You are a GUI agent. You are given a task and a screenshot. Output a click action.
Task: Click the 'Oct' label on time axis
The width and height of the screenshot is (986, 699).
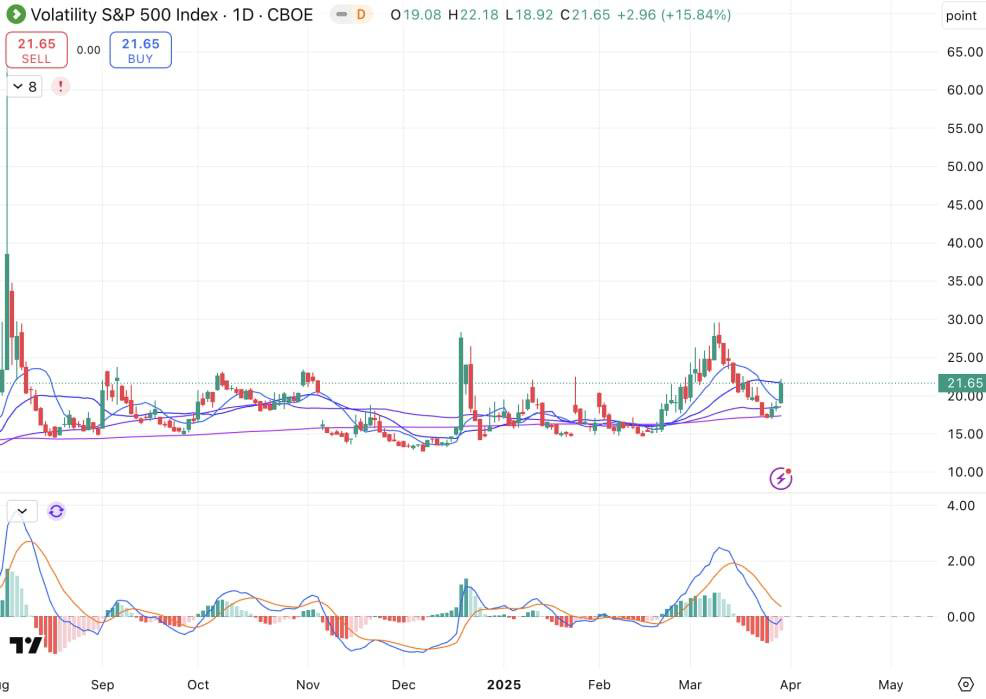click(x=198, y=685)
